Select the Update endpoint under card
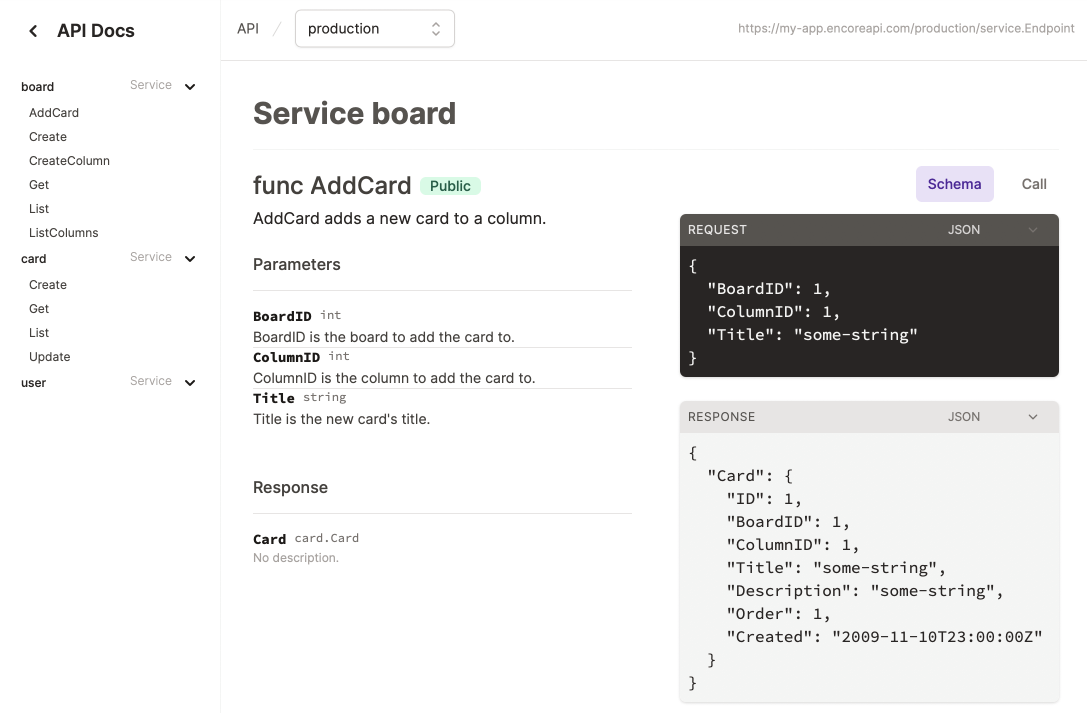 (x=49, y=356)
